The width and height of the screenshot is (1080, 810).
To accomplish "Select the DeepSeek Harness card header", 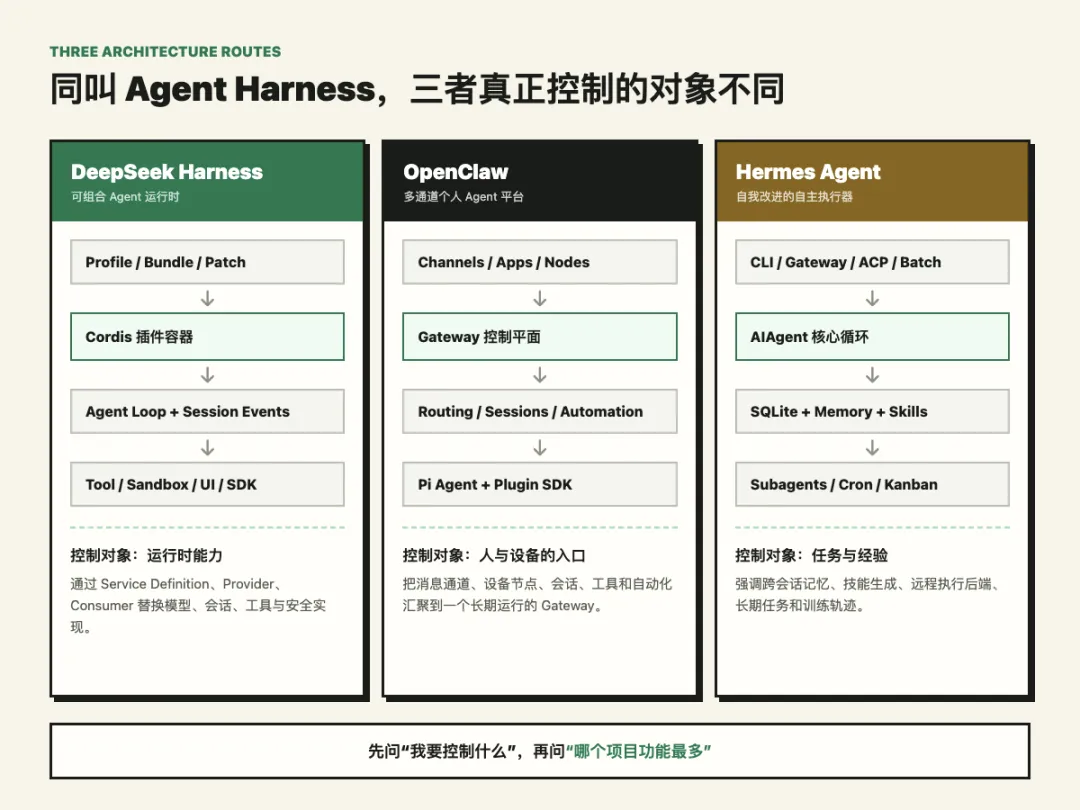I will click(207, 182).
